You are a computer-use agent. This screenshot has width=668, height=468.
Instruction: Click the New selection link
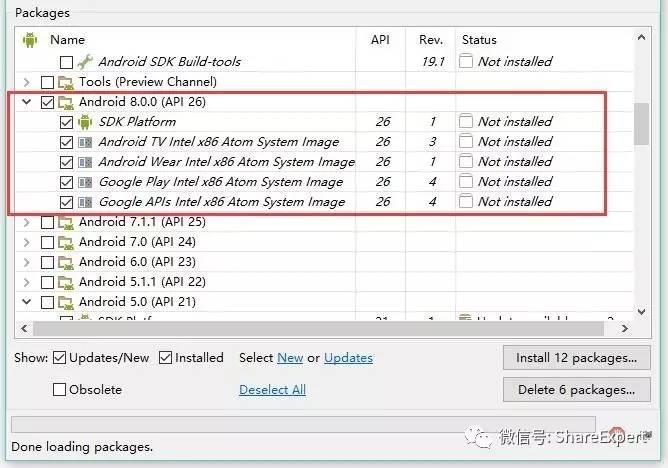[290, 358]
